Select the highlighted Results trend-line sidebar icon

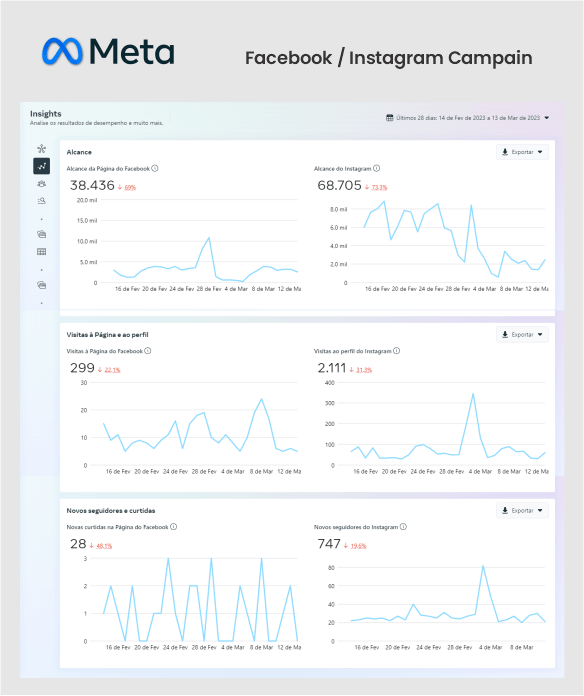[x=42, y=166]
